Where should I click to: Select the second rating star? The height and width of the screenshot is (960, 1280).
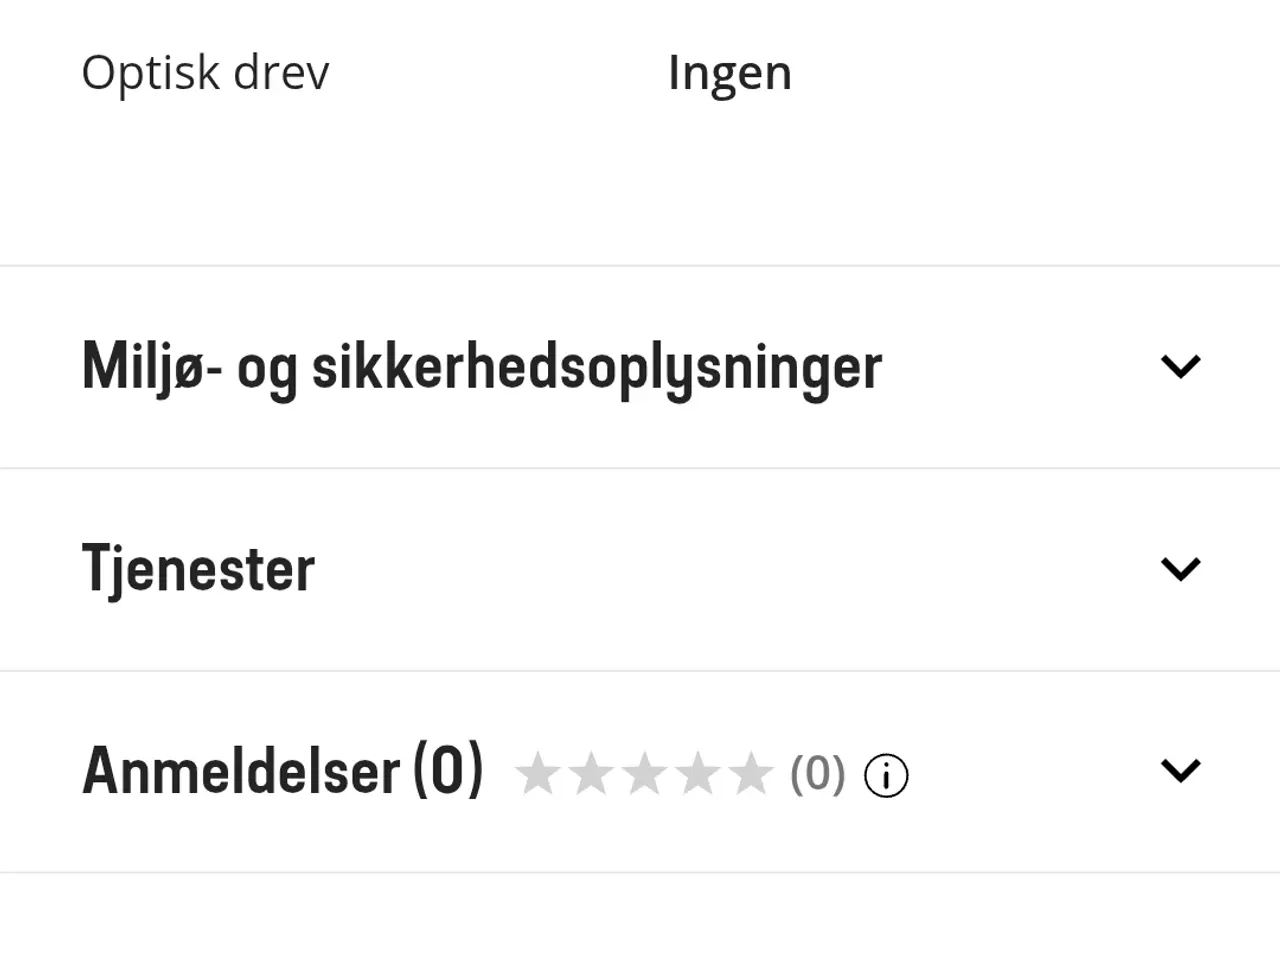pyautogui.click(x=591, y=774)
